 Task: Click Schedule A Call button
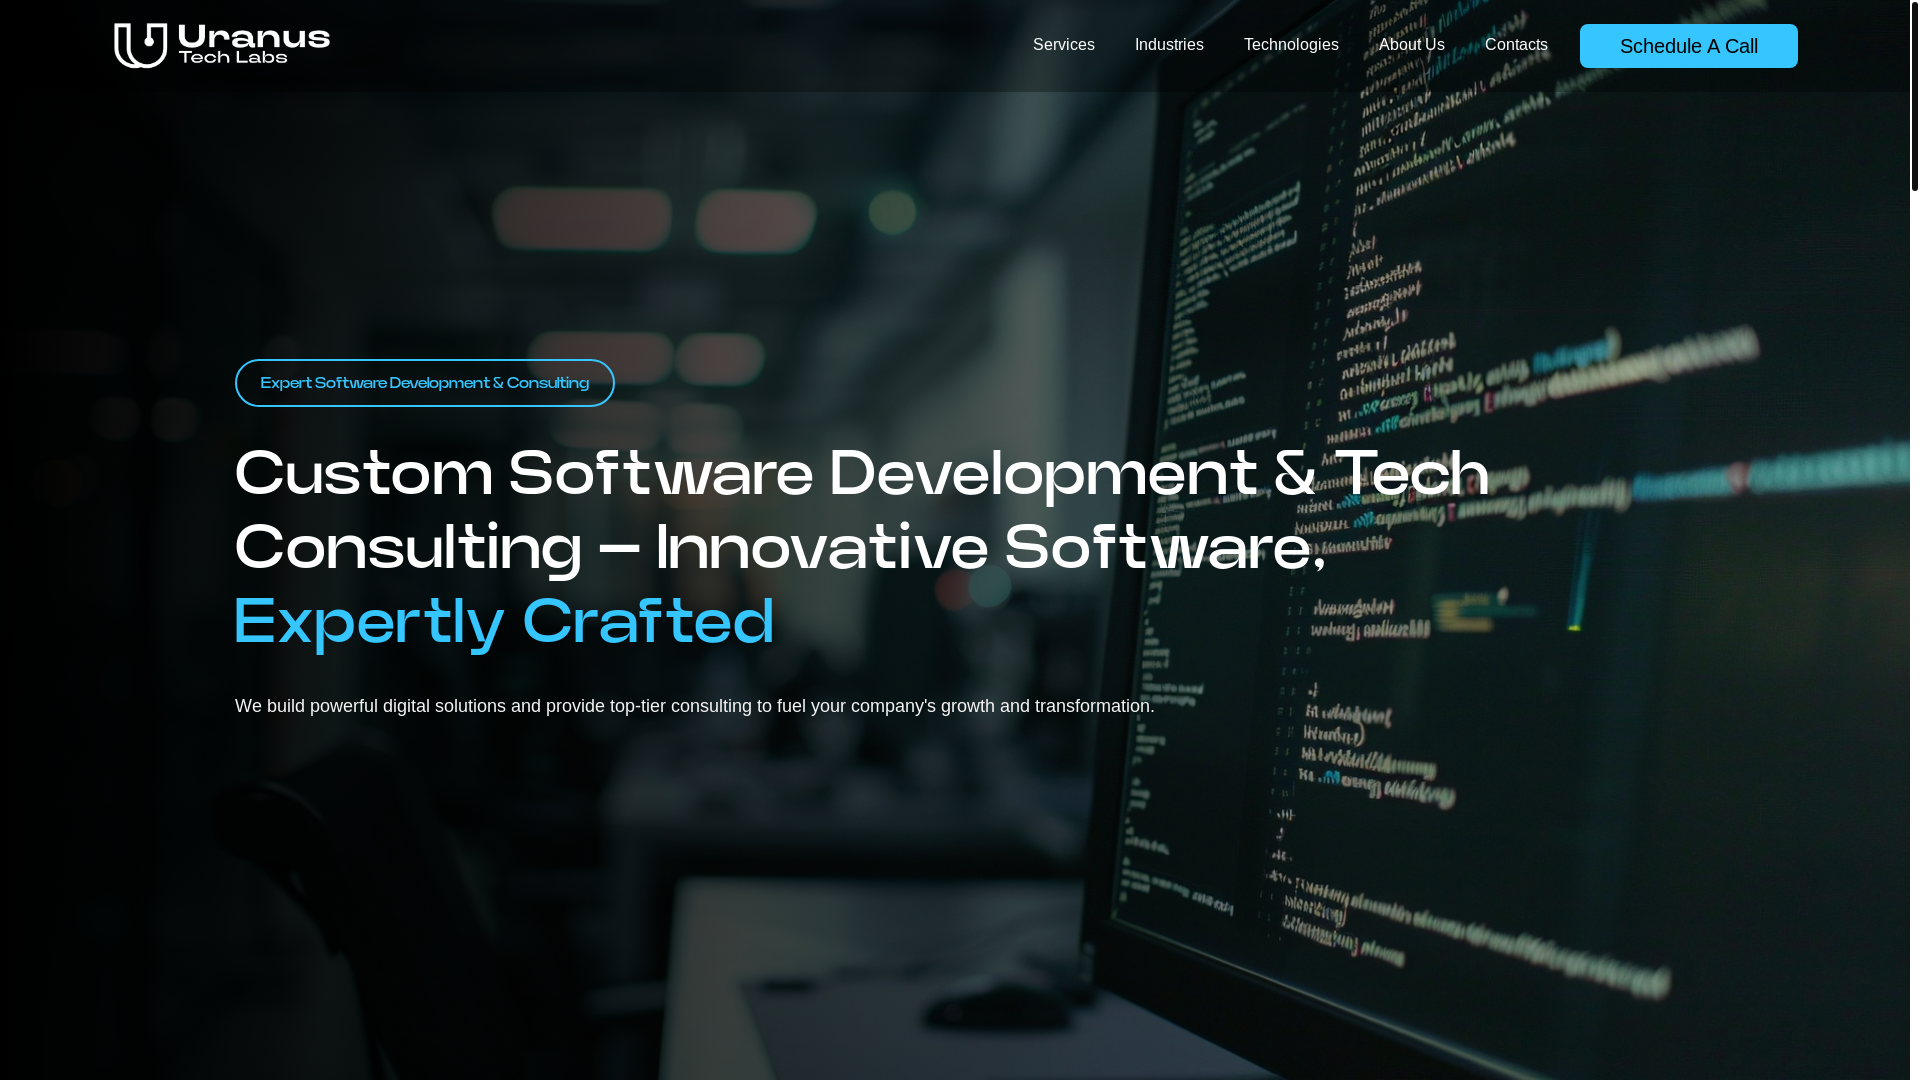1688,46
